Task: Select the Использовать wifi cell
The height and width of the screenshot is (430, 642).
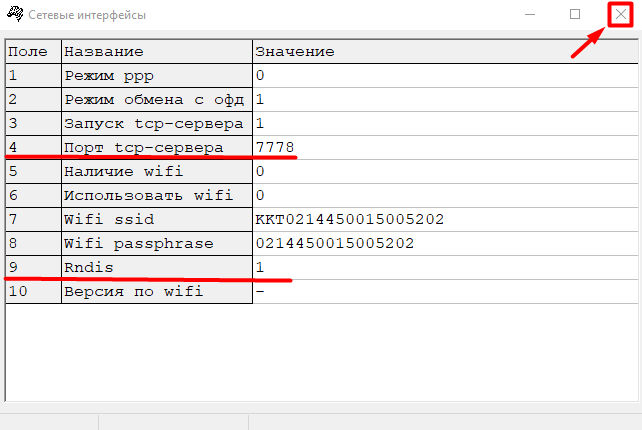Action: pos(157,195)
